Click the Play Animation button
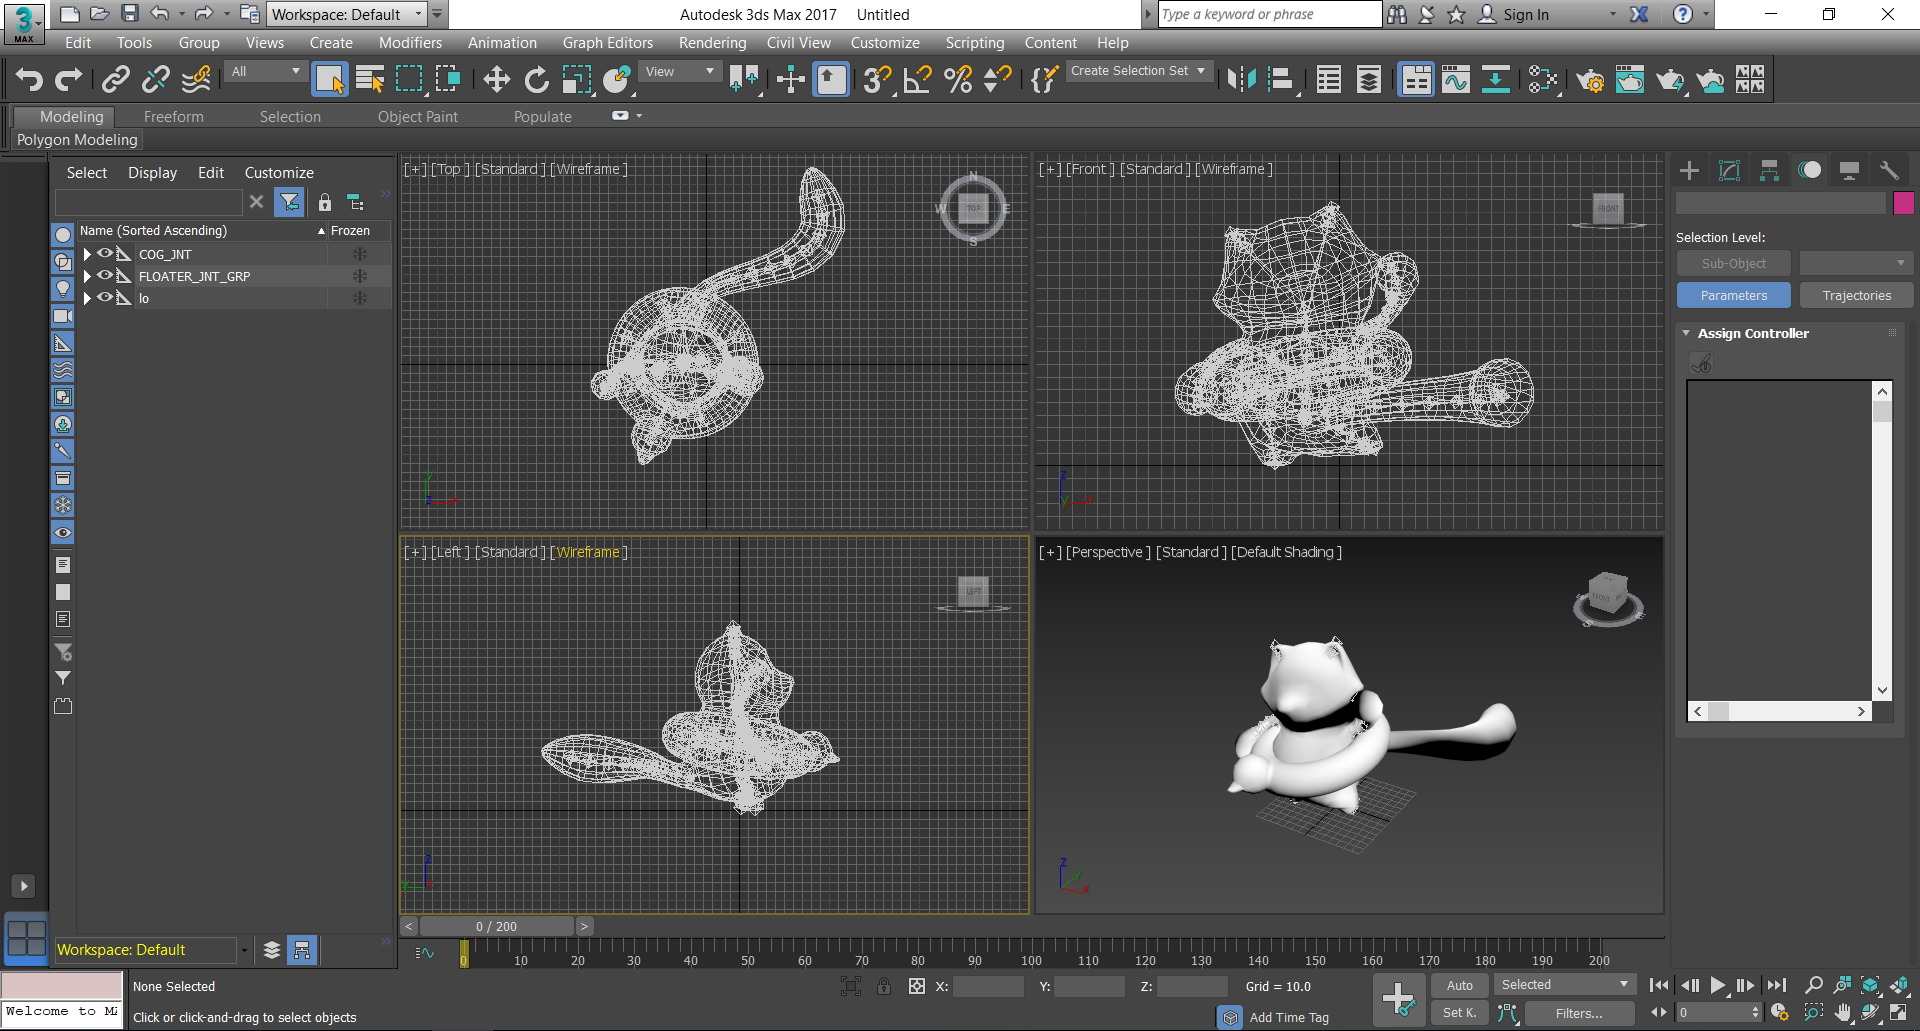1920x1031 pixels. coord(1717,985)
